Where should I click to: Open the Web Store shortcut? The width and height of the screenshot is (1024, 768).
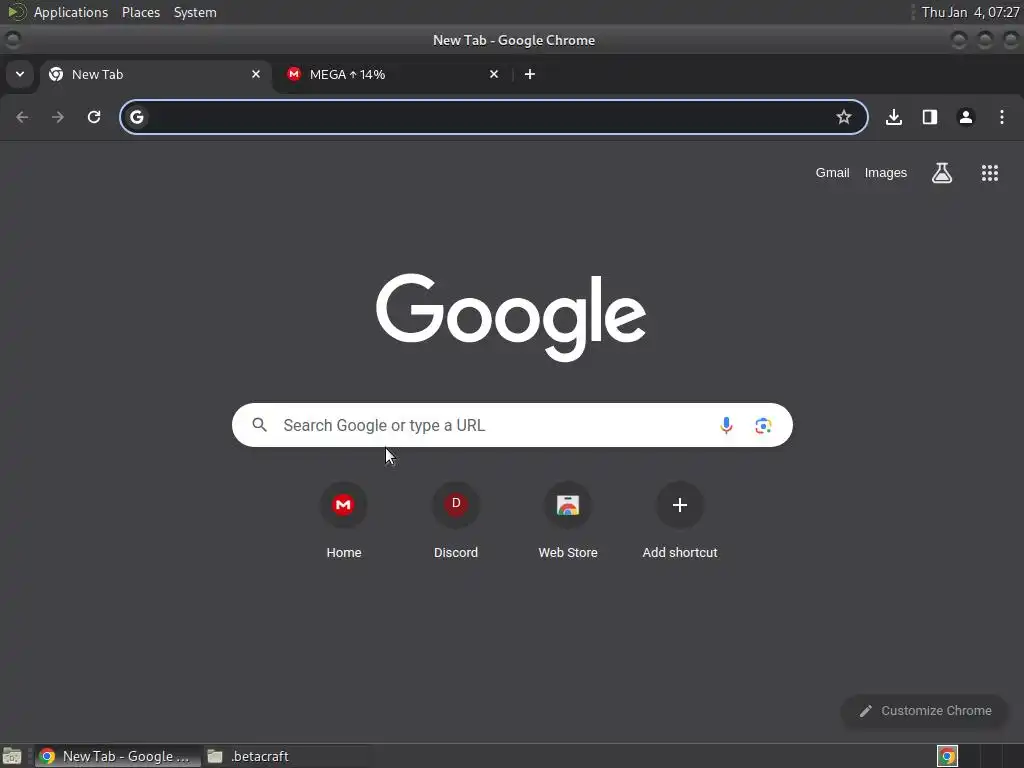(x=568, y=520)
